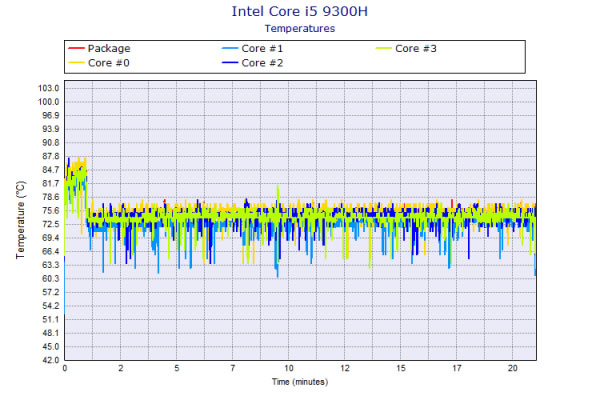Click the 42.0 y-axis value

pyautogui.click(x=51, y=360)
